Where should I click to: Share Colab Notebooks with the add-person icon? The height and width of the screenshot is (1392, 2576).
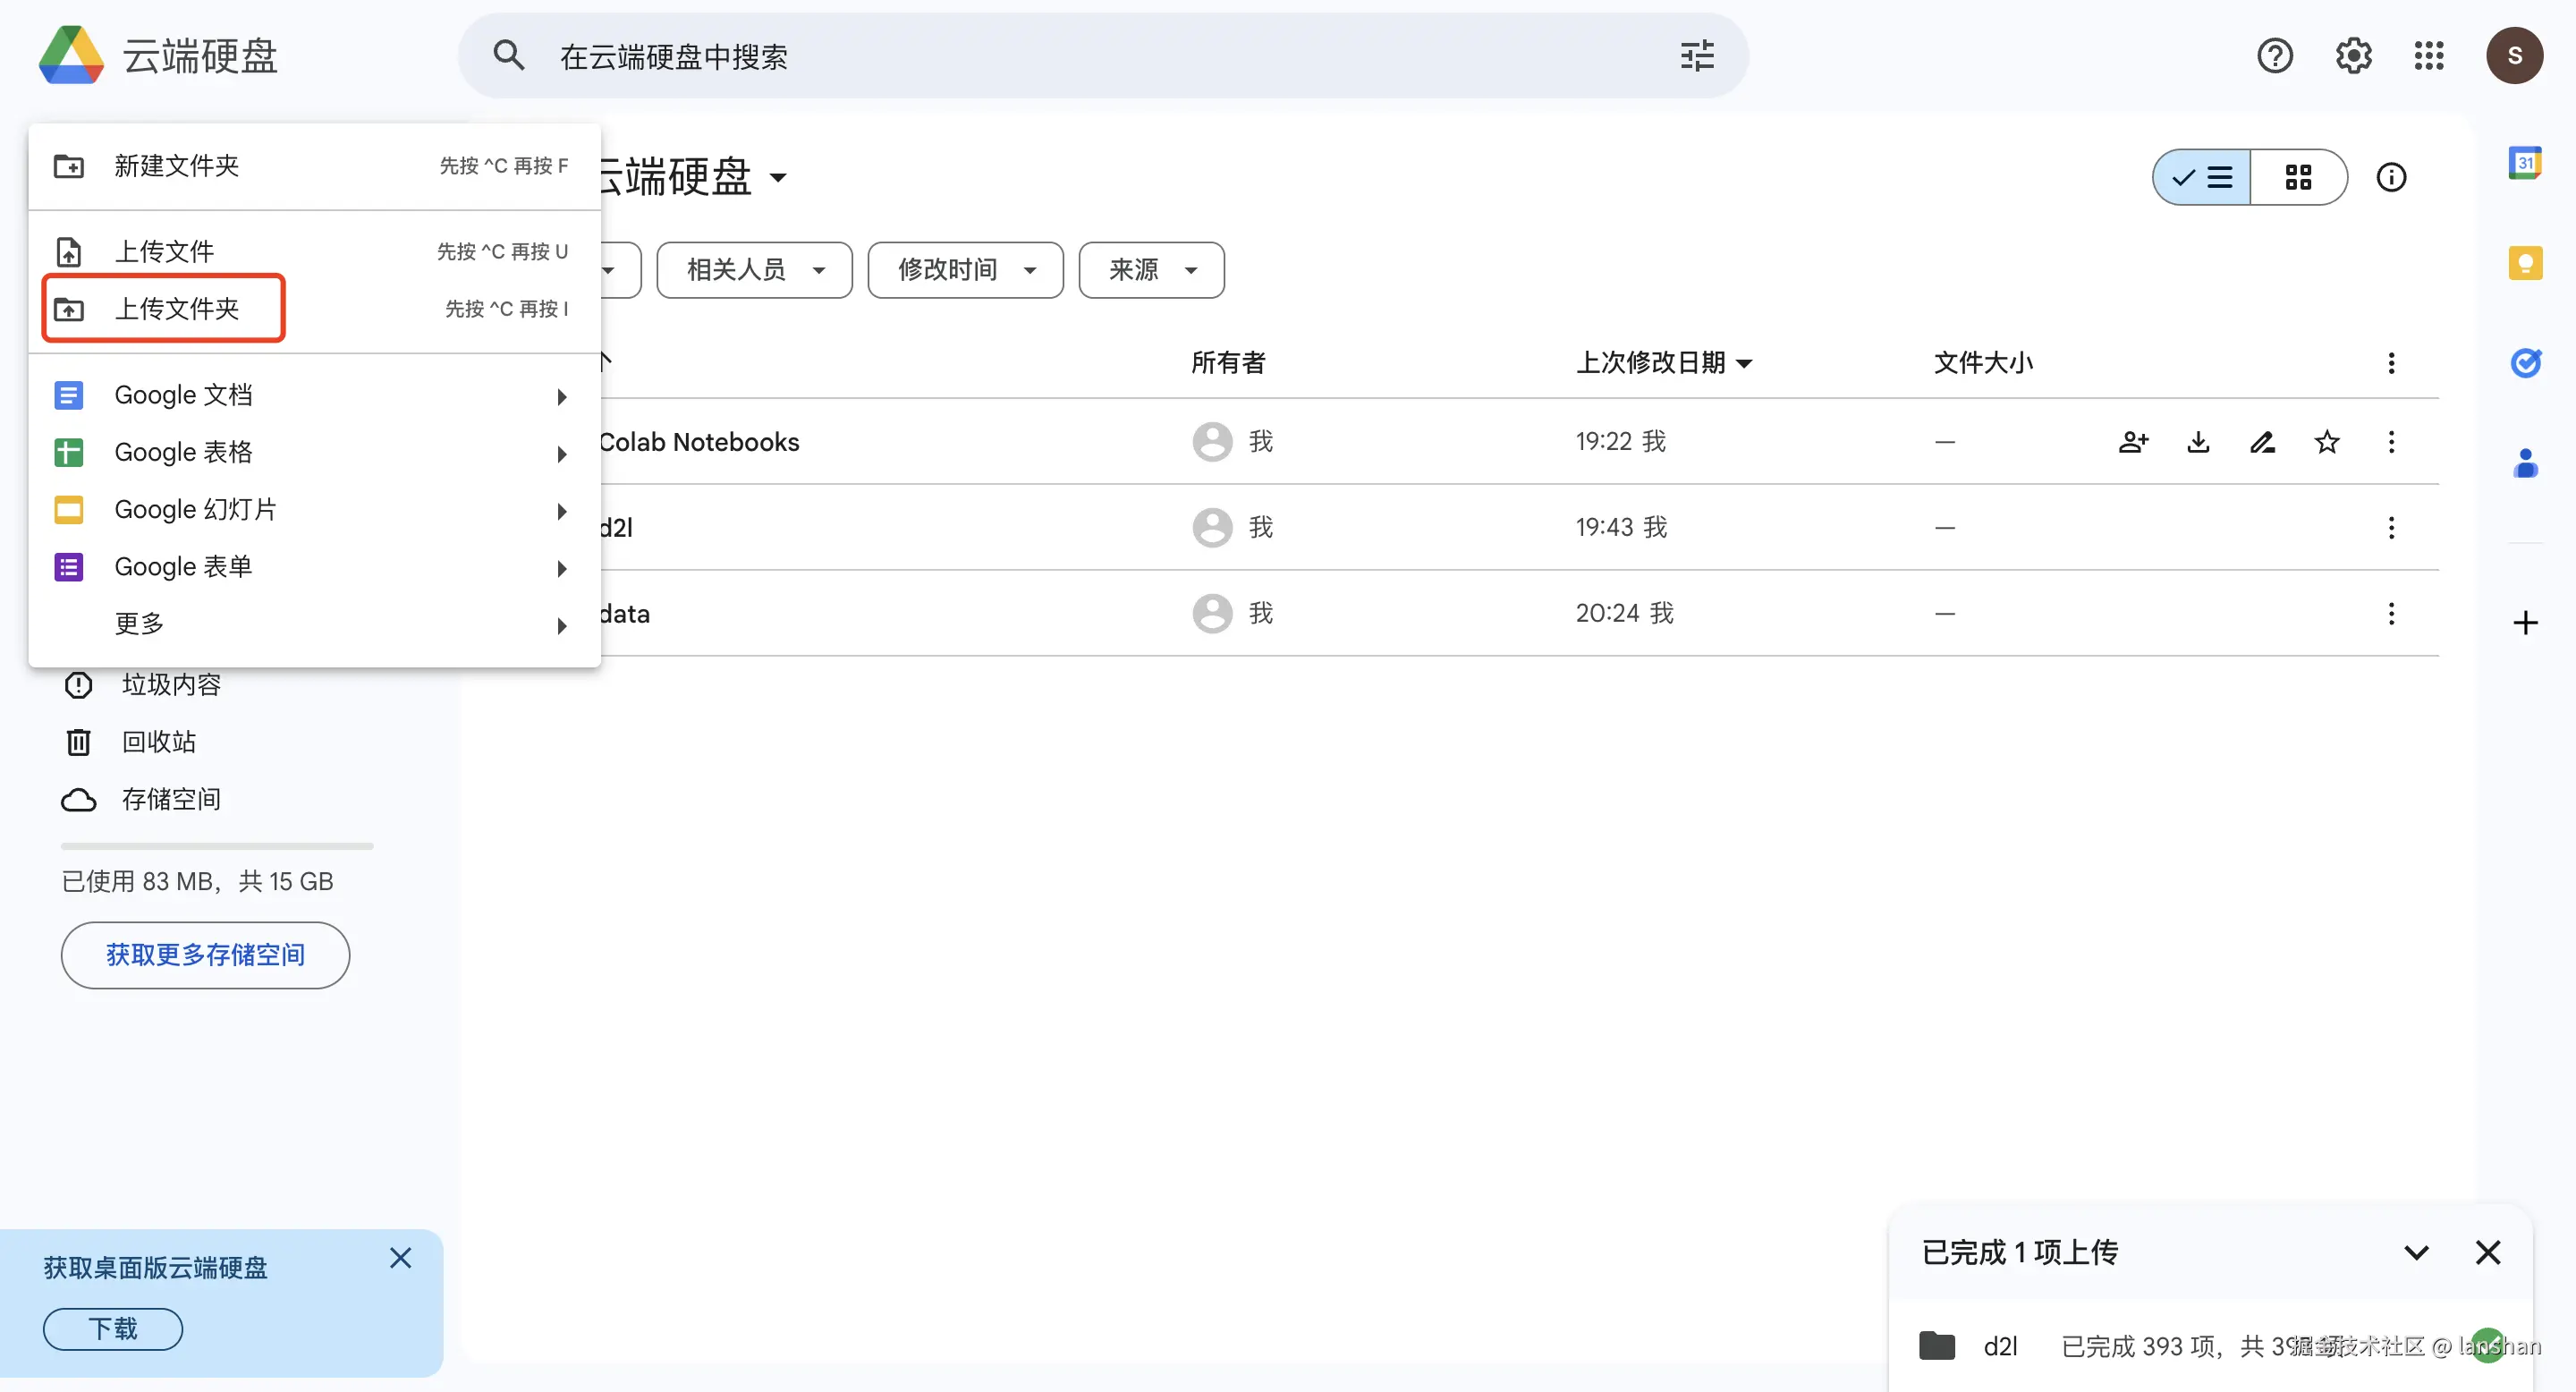coord(2132,442)
